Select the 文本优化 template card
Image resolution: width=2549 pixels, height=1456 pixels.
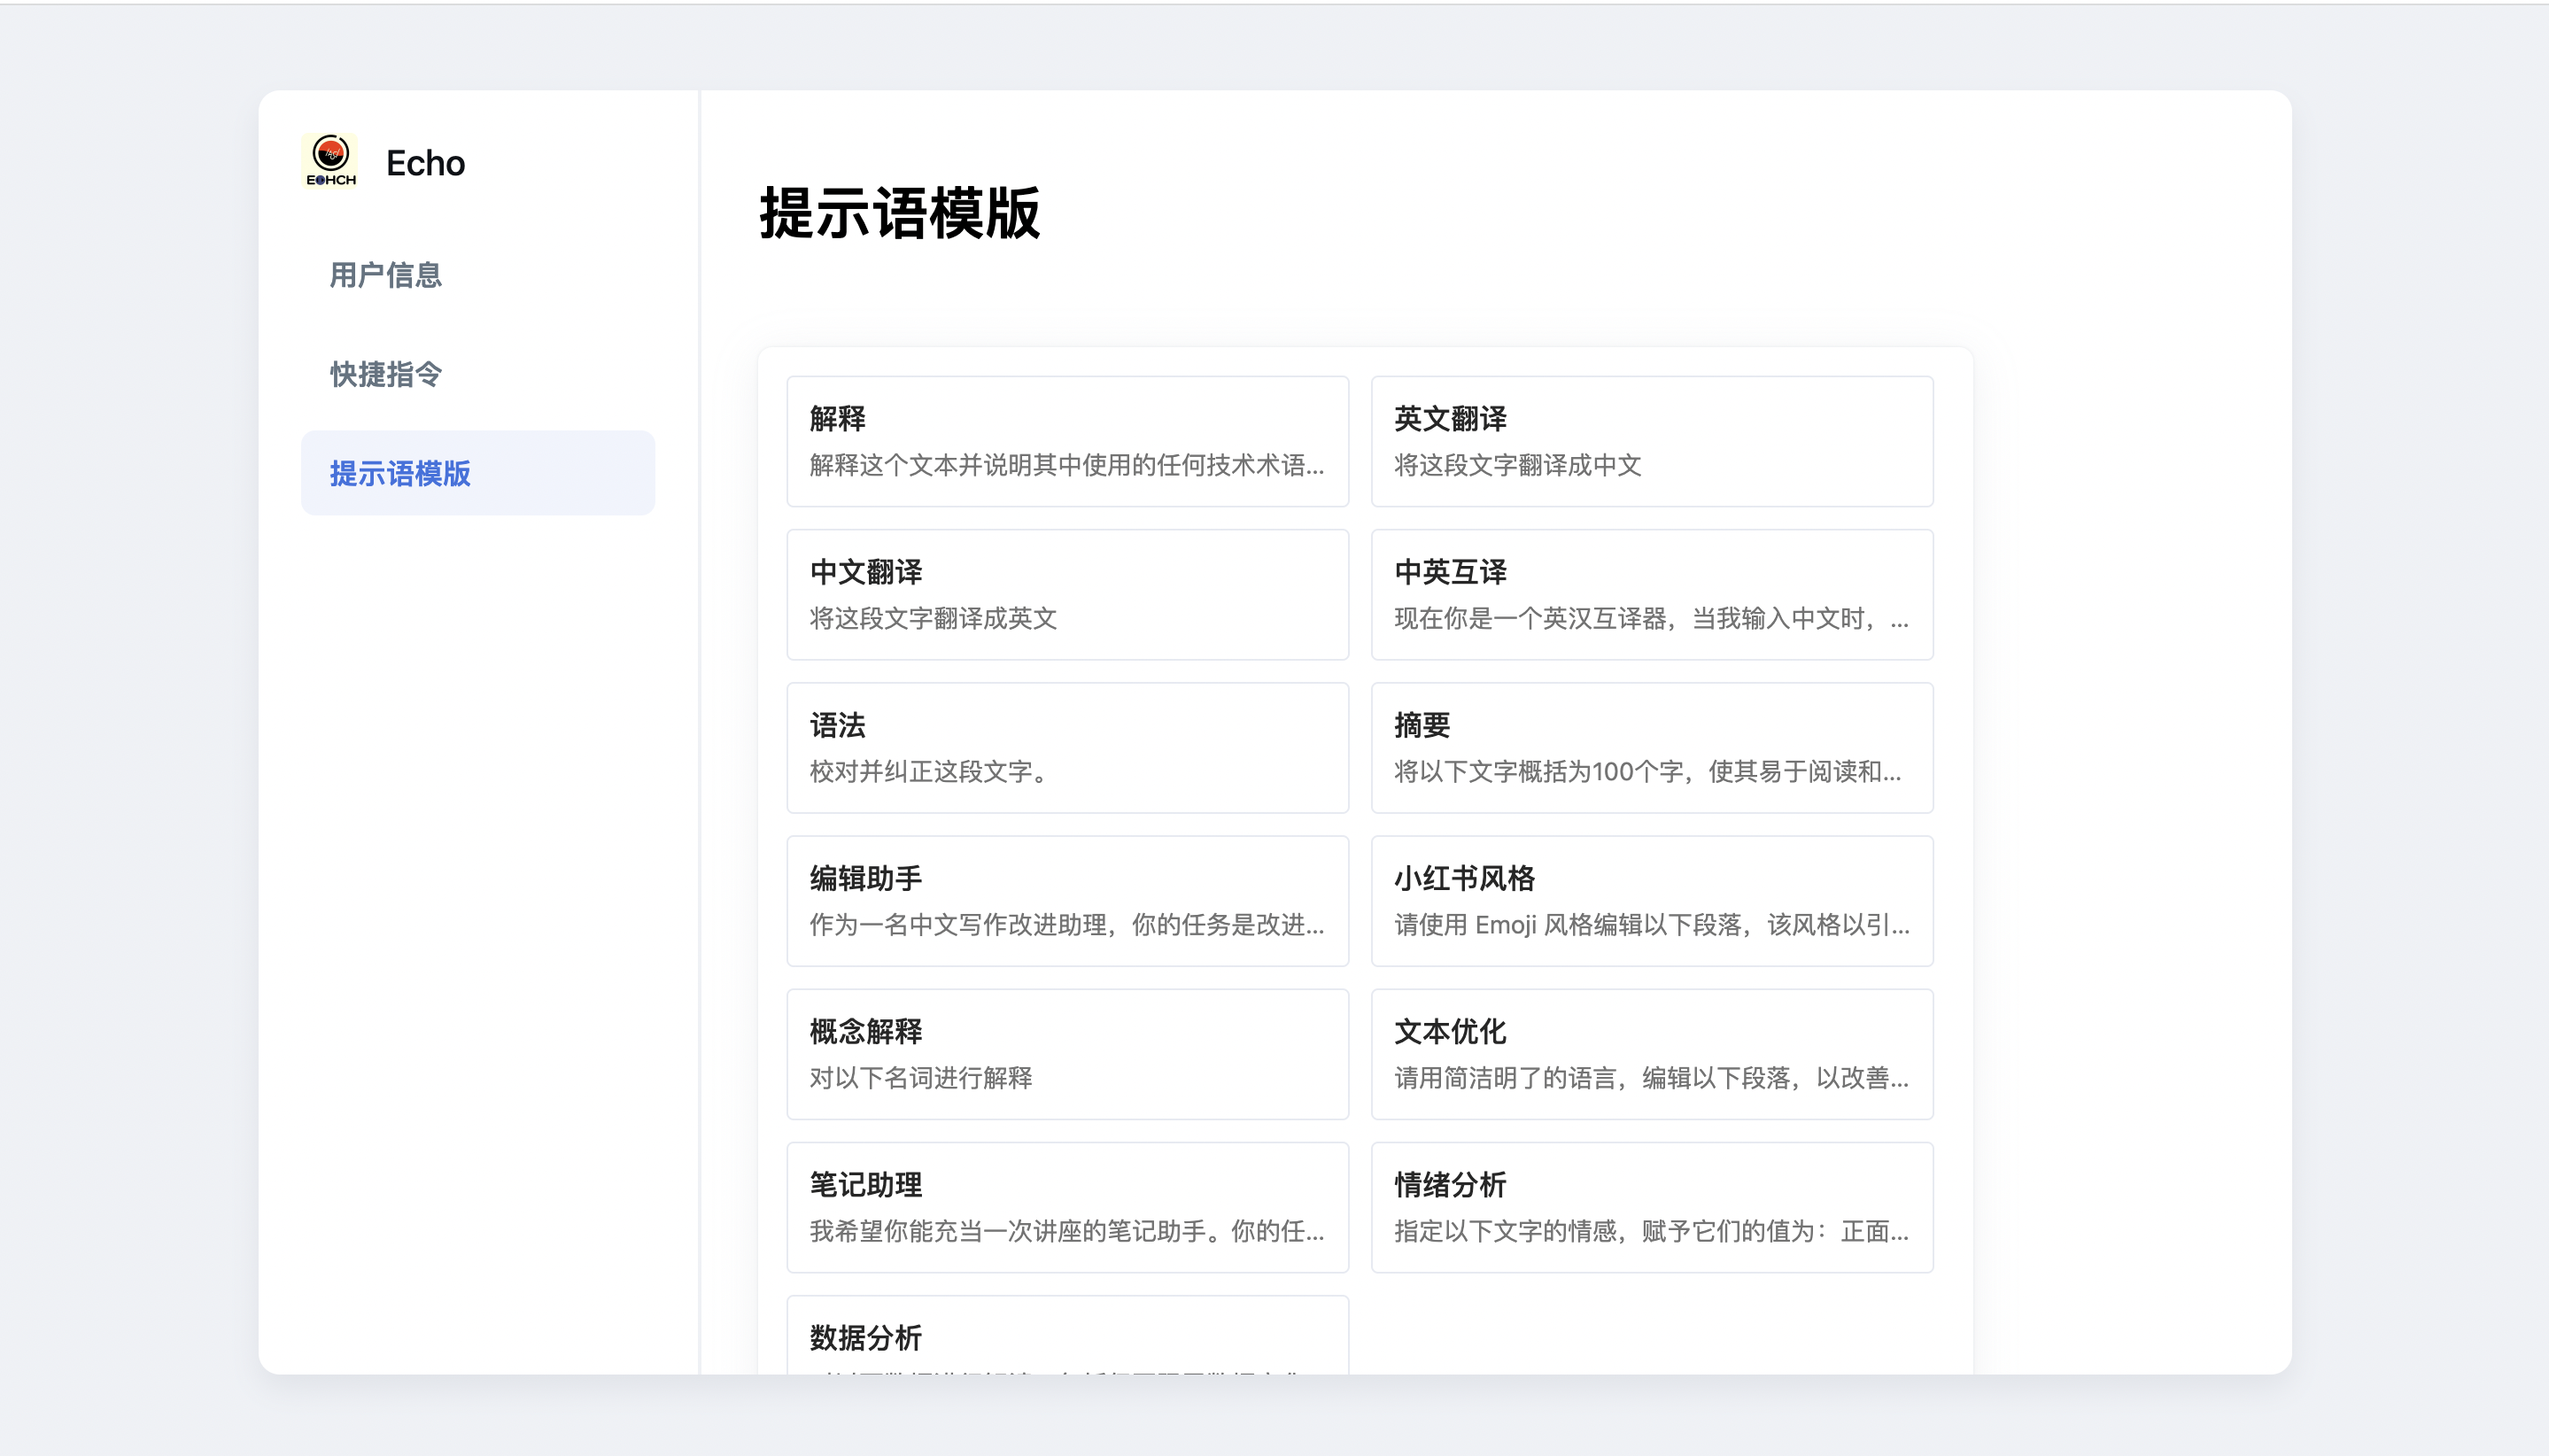click(1651, 1053)
